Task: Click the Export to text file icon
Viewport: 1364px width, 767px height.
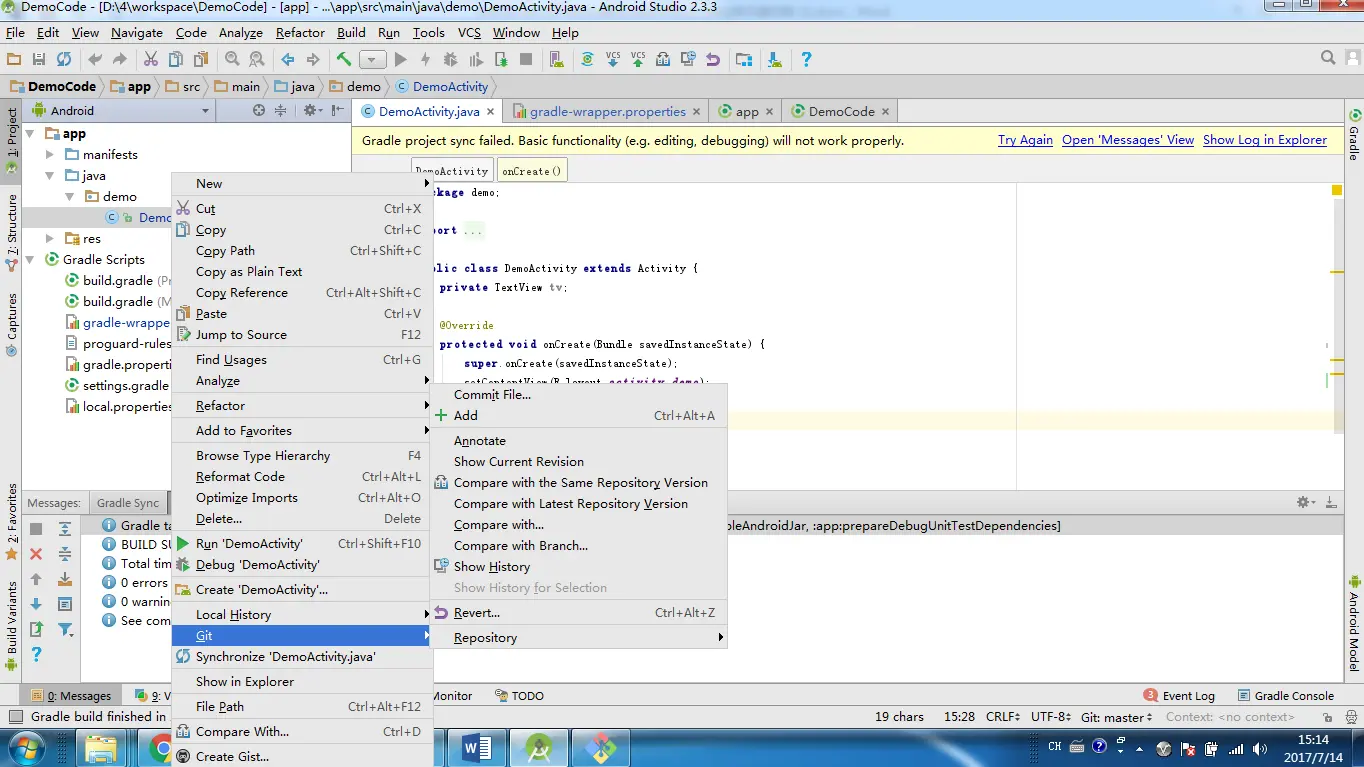Action: click(x=36, y=629)
